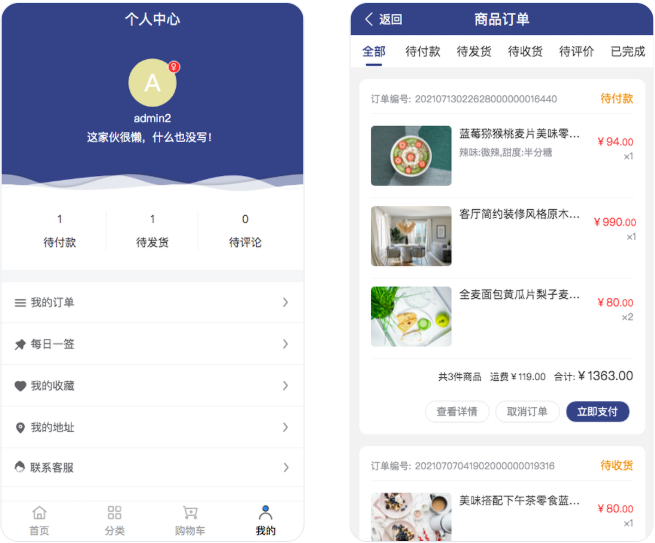Open the 分类 category grid icon
Image resolution: width=655 pixels, height=543 pixels.
[x=114, y=513]
